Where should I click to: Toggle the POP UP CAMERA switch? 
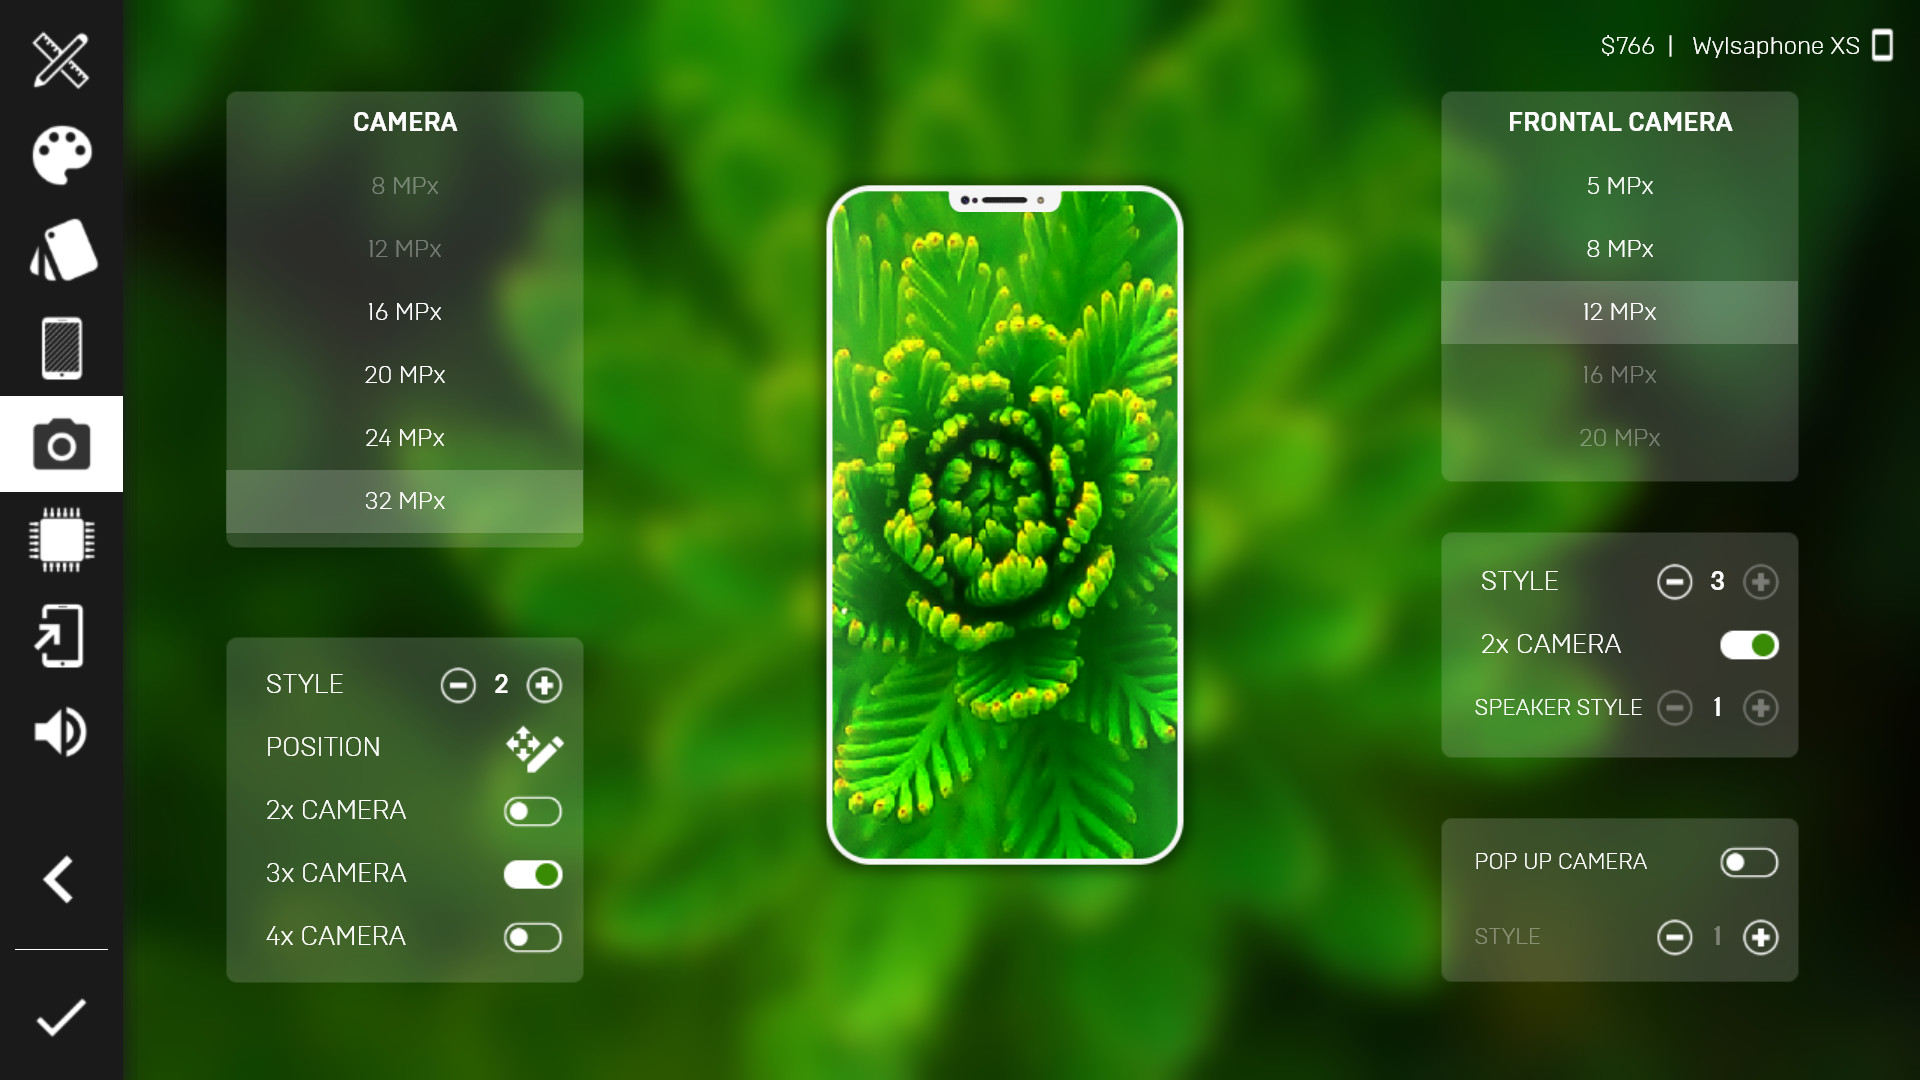pos(1749,861)
